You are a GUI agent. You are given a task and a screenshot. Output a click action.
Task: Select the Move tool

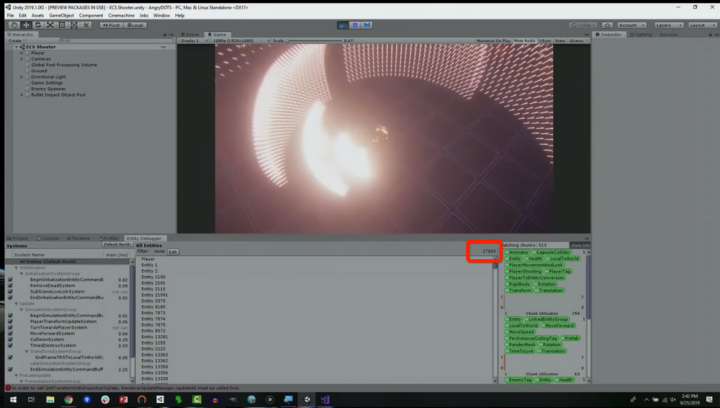(x=26, y=25)
